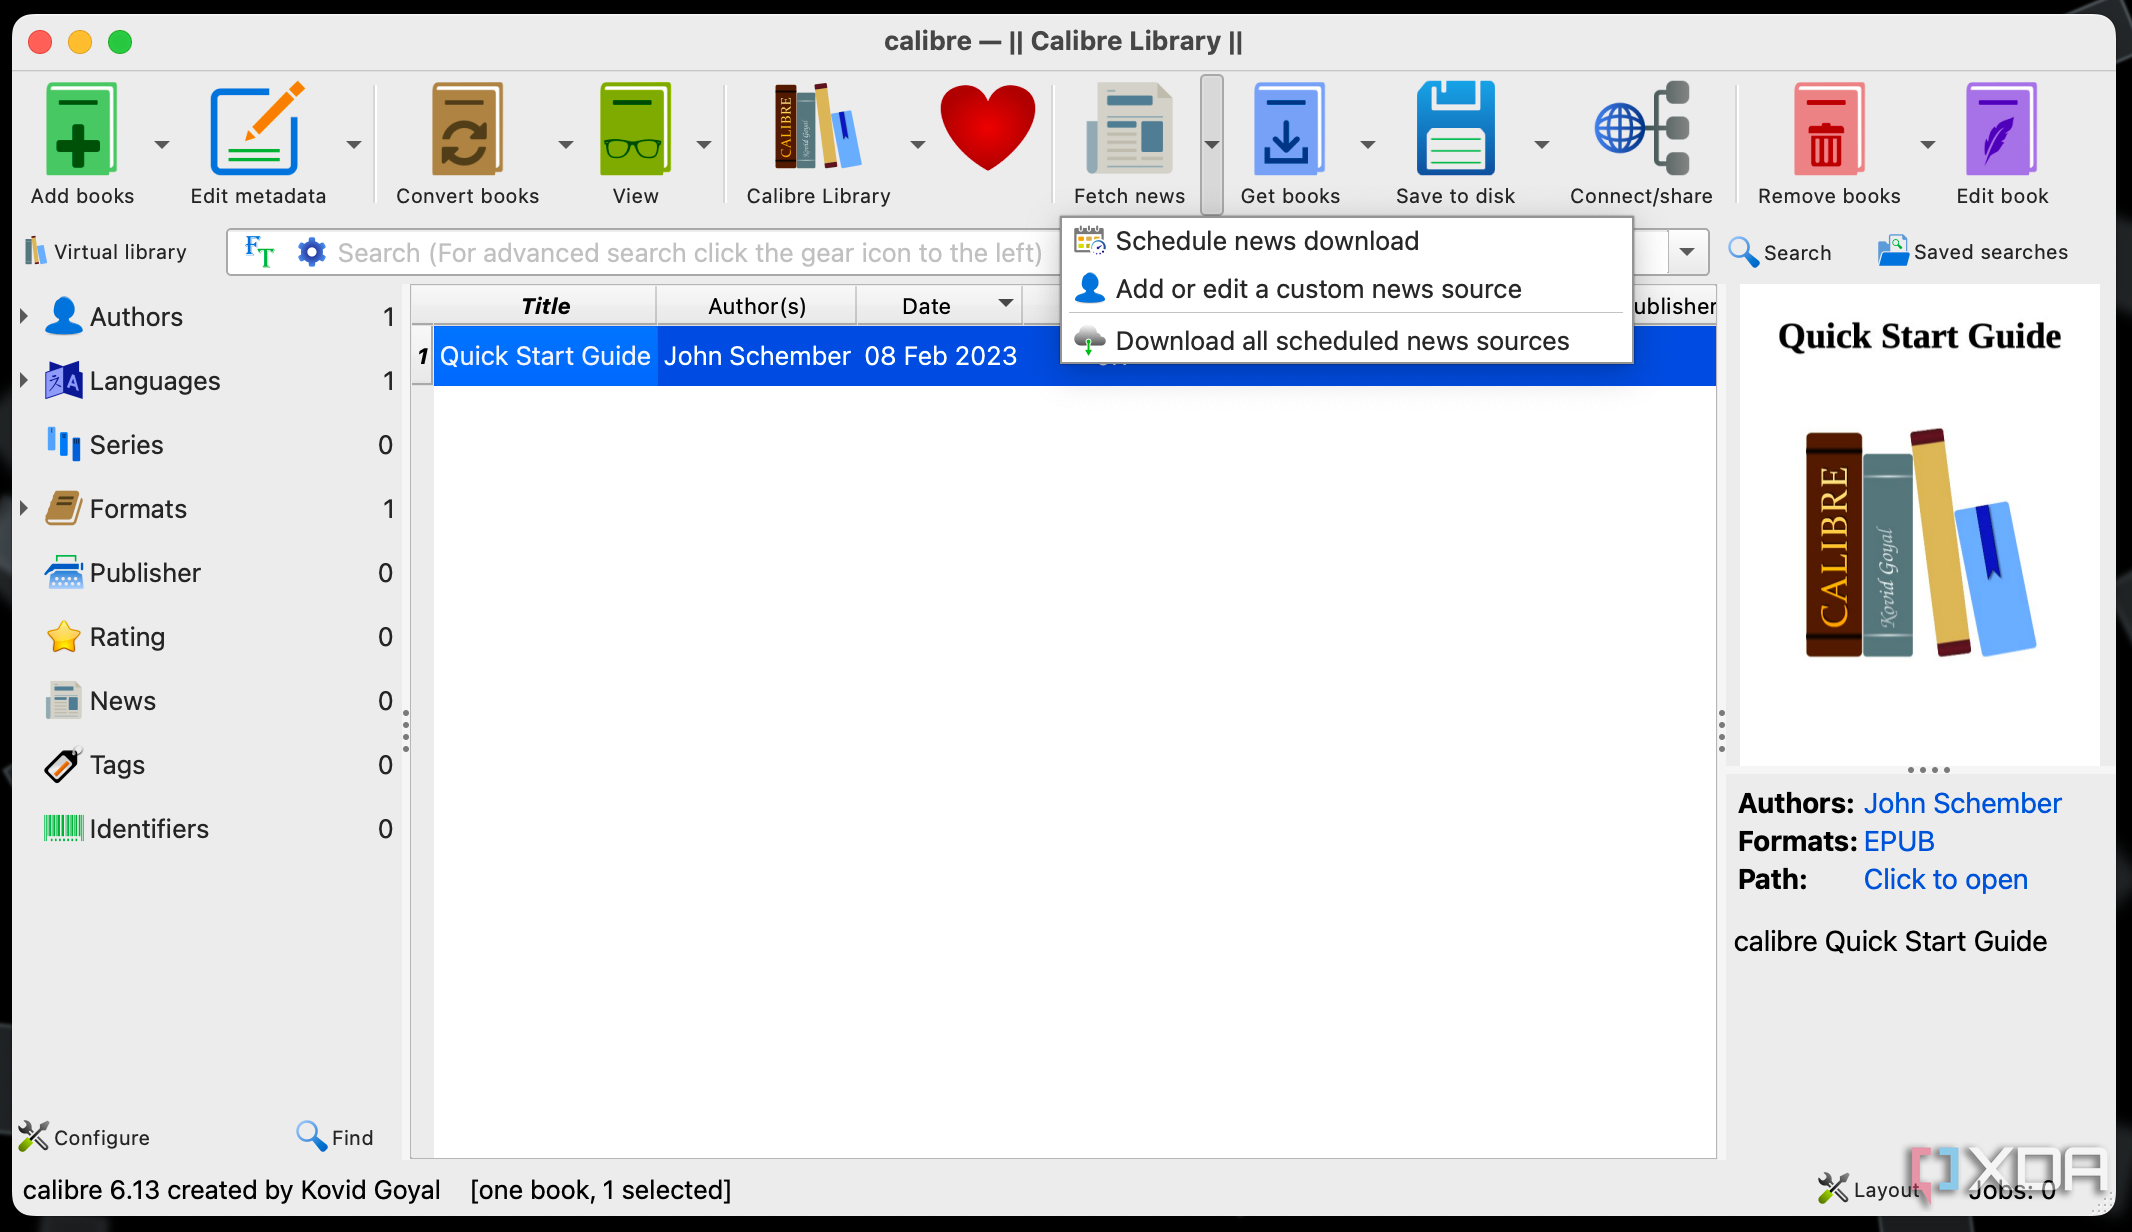Click Find in the Tag browser
The width and height of the screenshot is (2132, 1232).
point(334,1137)
